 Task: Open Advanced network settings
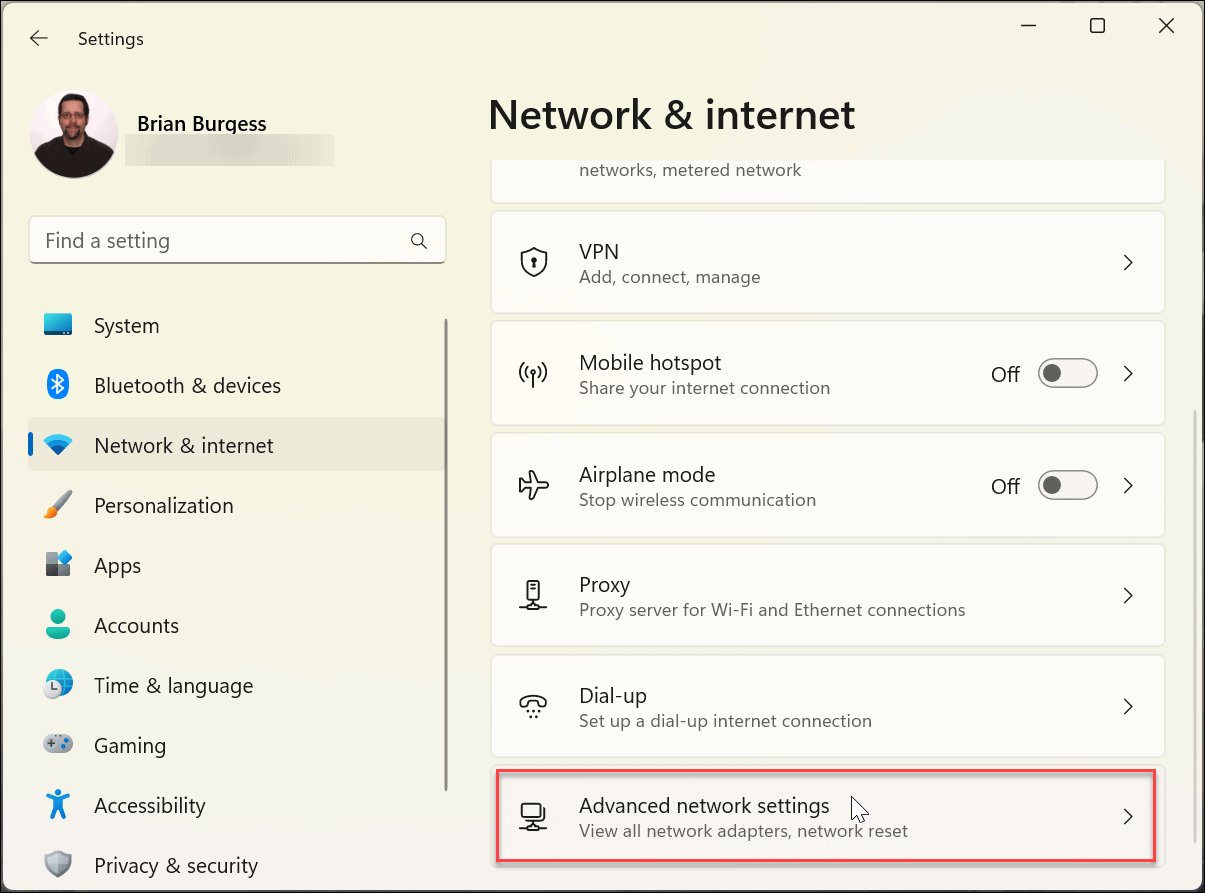(x=827, y=817)
